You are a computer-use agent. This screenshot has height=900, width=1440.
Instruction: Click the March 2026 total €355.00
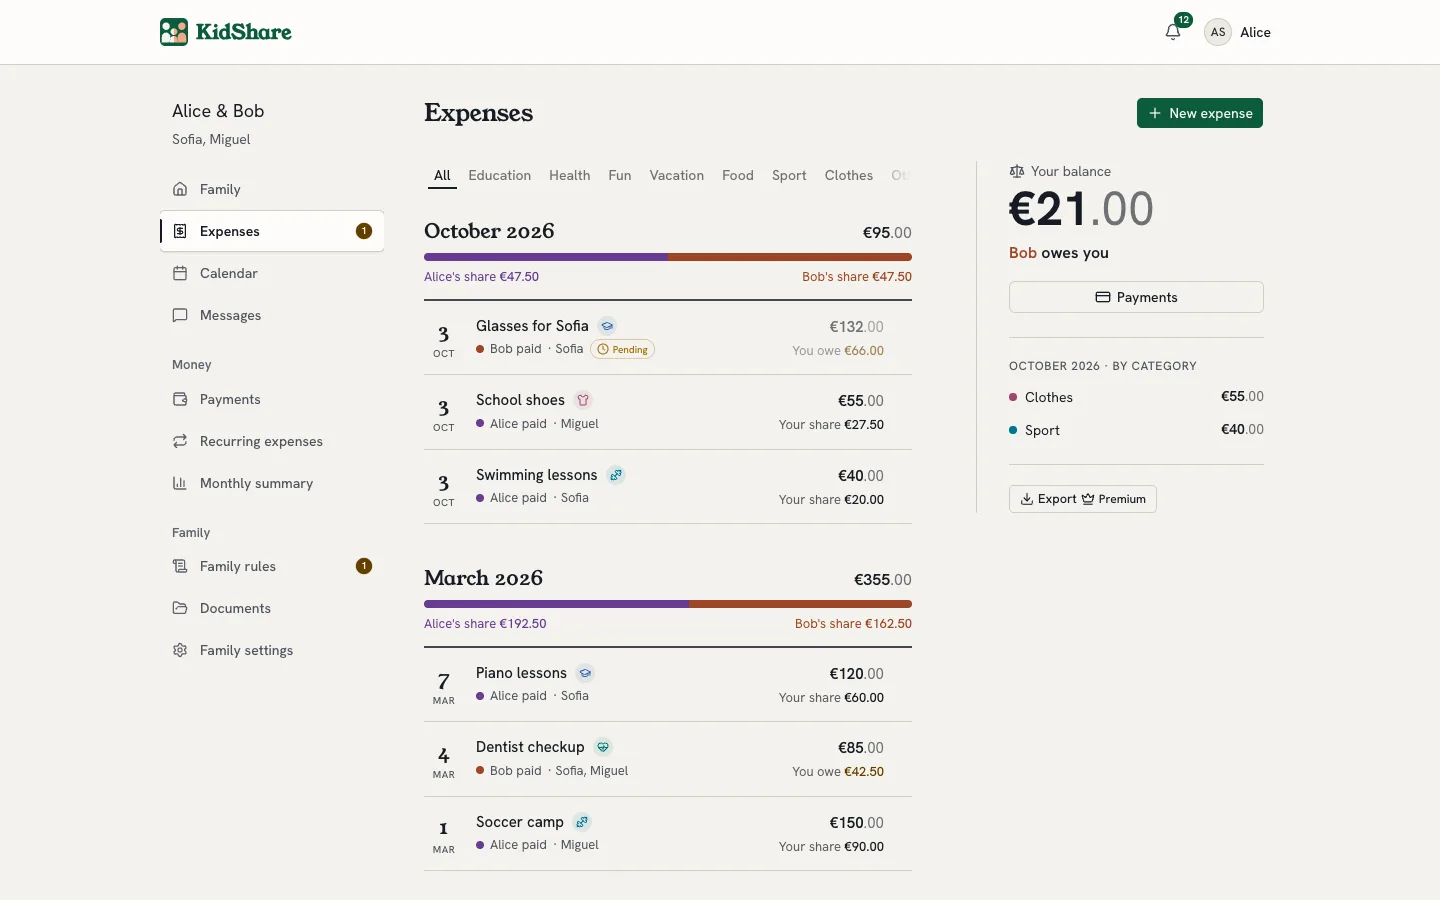(x=883, y=580)
